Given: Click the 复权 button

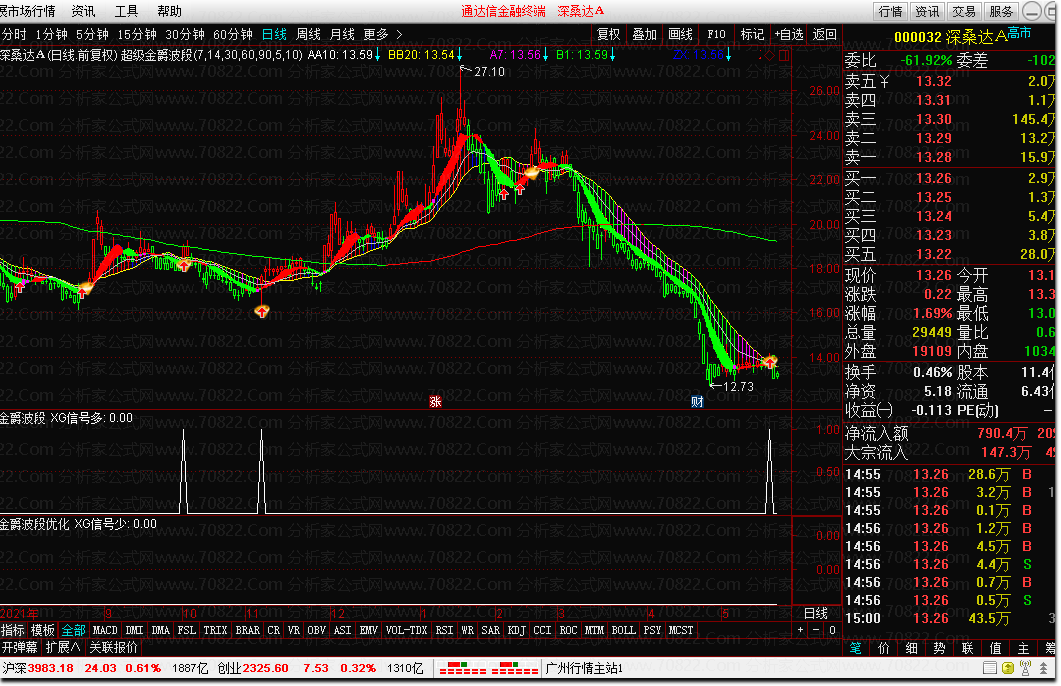Looking at the screenshot, I should pyautogui.click(x=608, y=35).
